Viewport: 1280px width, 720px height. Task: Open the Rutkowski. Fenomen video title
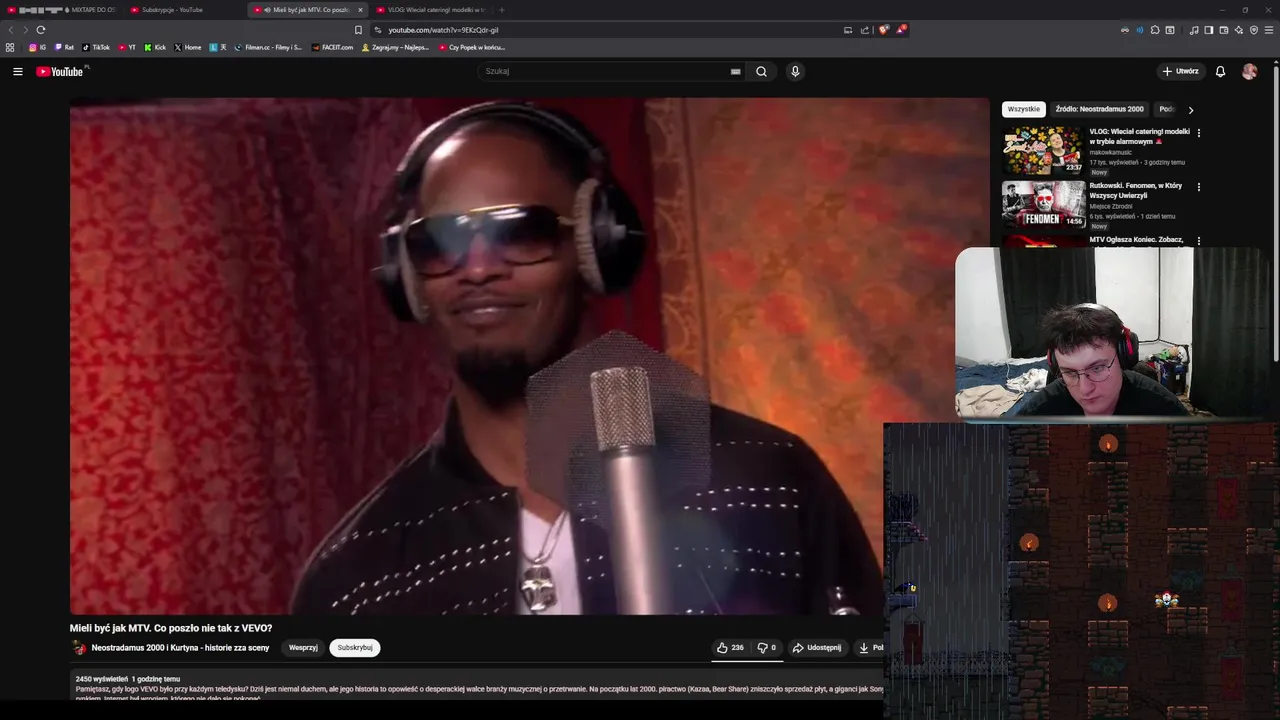tap(1136, 190)
